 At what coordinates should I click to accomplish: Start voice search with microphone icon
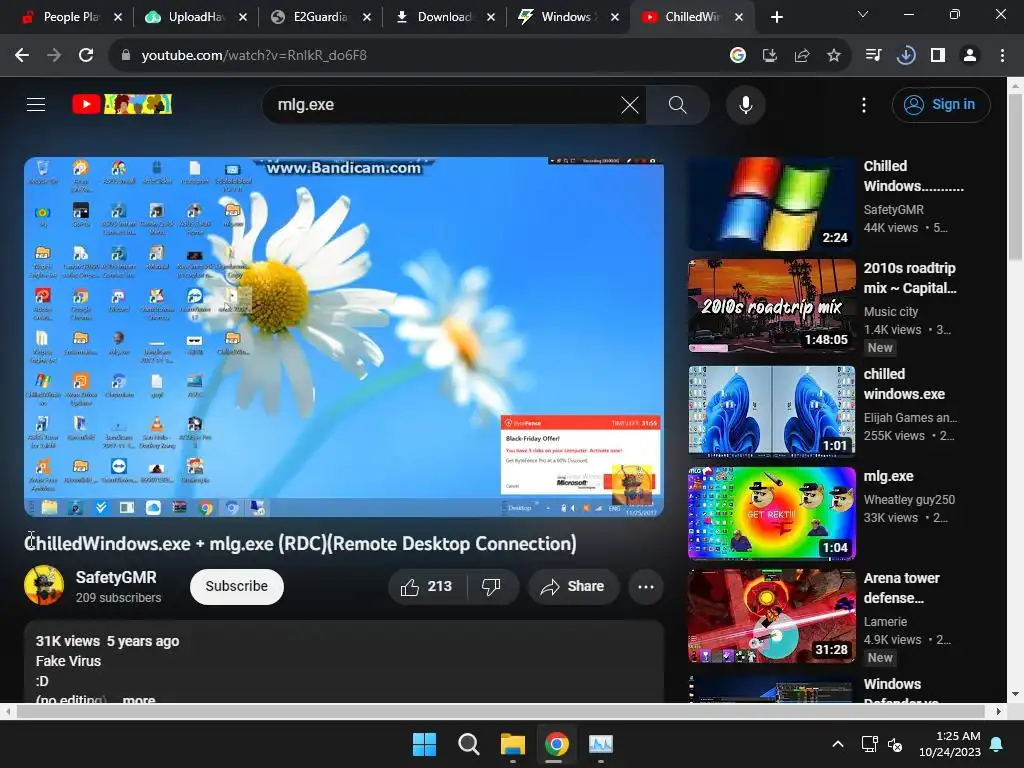(x=746, y=105)
